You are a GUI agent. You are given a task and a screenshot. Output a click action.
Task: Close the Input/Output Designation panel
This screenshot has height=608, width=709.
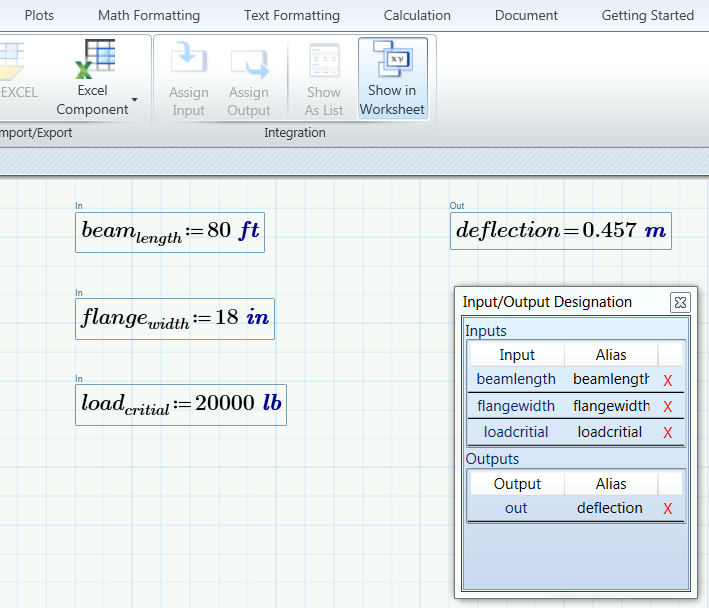680,302
